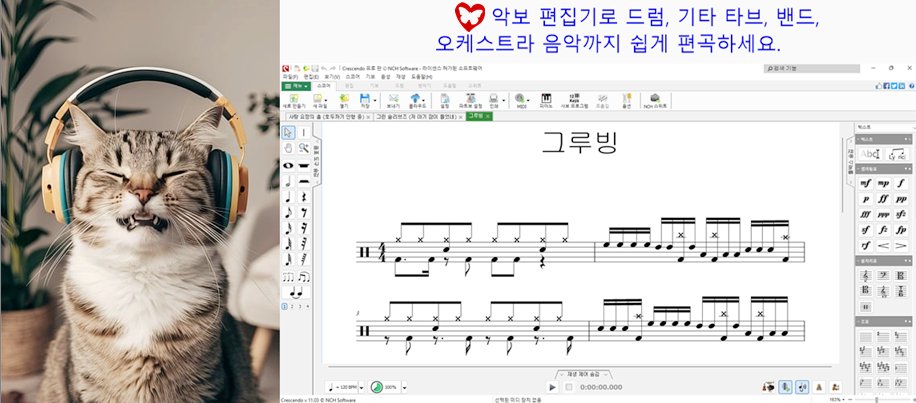Open the green menu dropdown button
916x403 pixels.
(296, 86)
